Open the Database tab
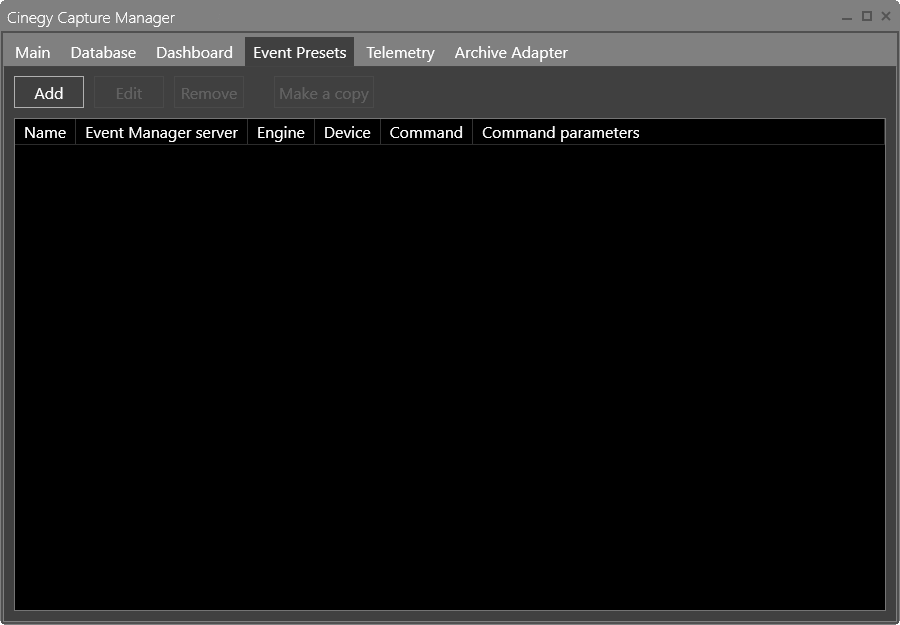Screen dimensions: 900x625 103,52
